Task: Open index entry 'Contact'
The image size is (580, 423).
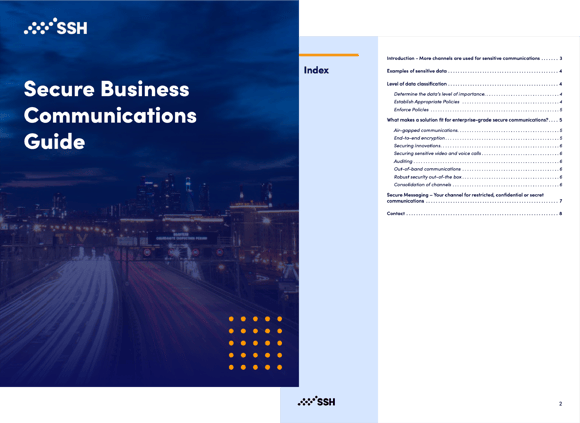Action: (475, 214)
